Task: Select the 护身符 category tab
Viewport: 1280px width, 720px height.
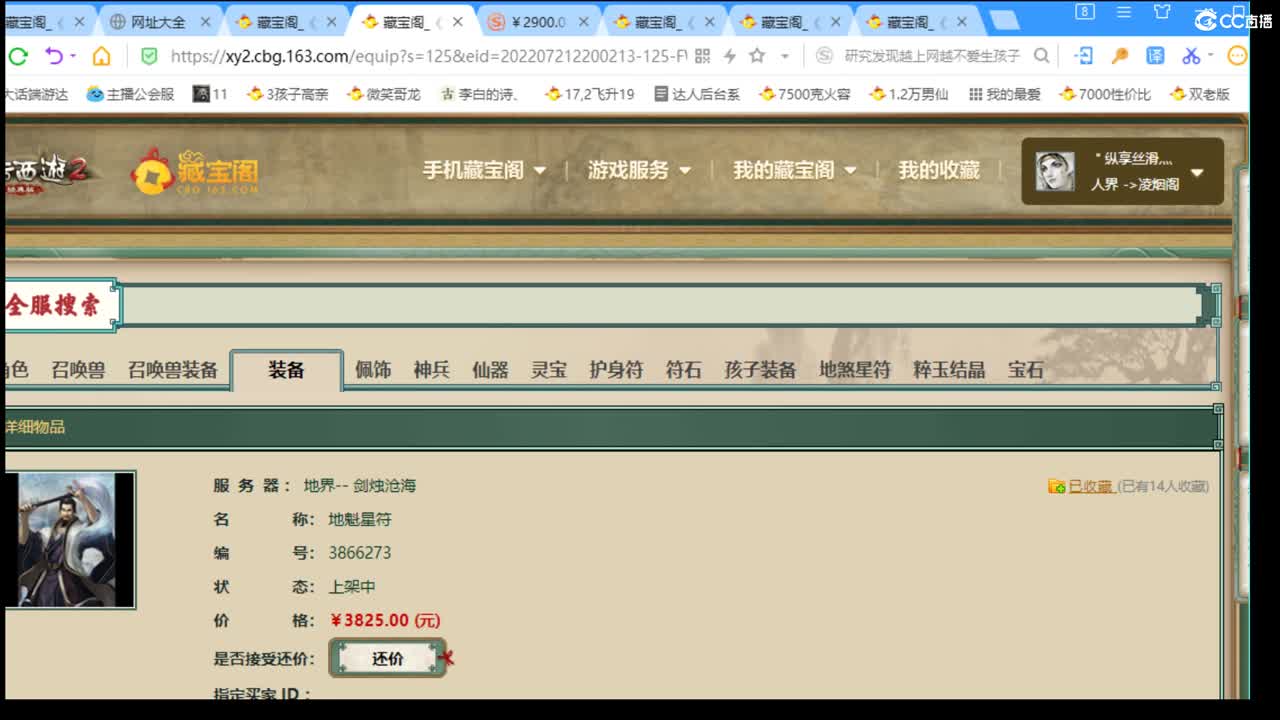Action: [x=616, y=370]
